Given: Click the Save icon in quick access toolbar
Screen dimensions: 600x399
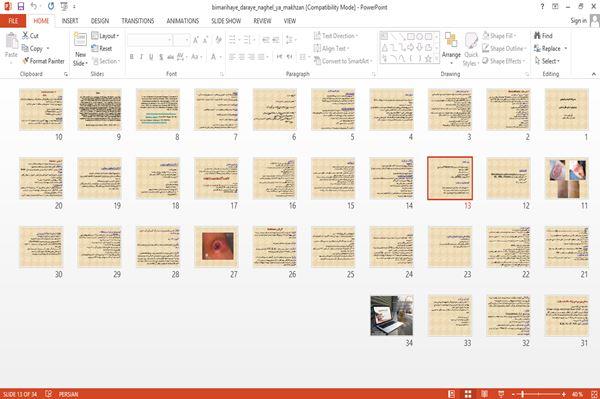Looking at the screenshot, I should [21, 7].
